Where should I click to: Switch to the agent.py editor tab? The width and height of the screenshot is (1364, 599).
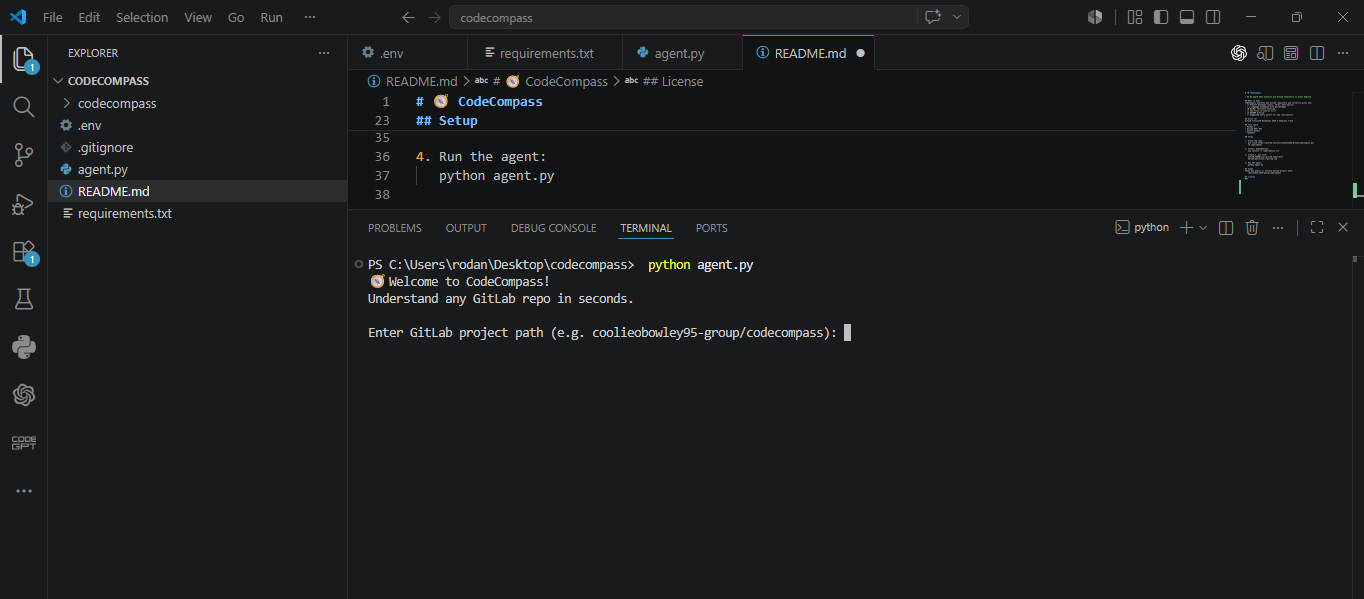tap(683, 53)
